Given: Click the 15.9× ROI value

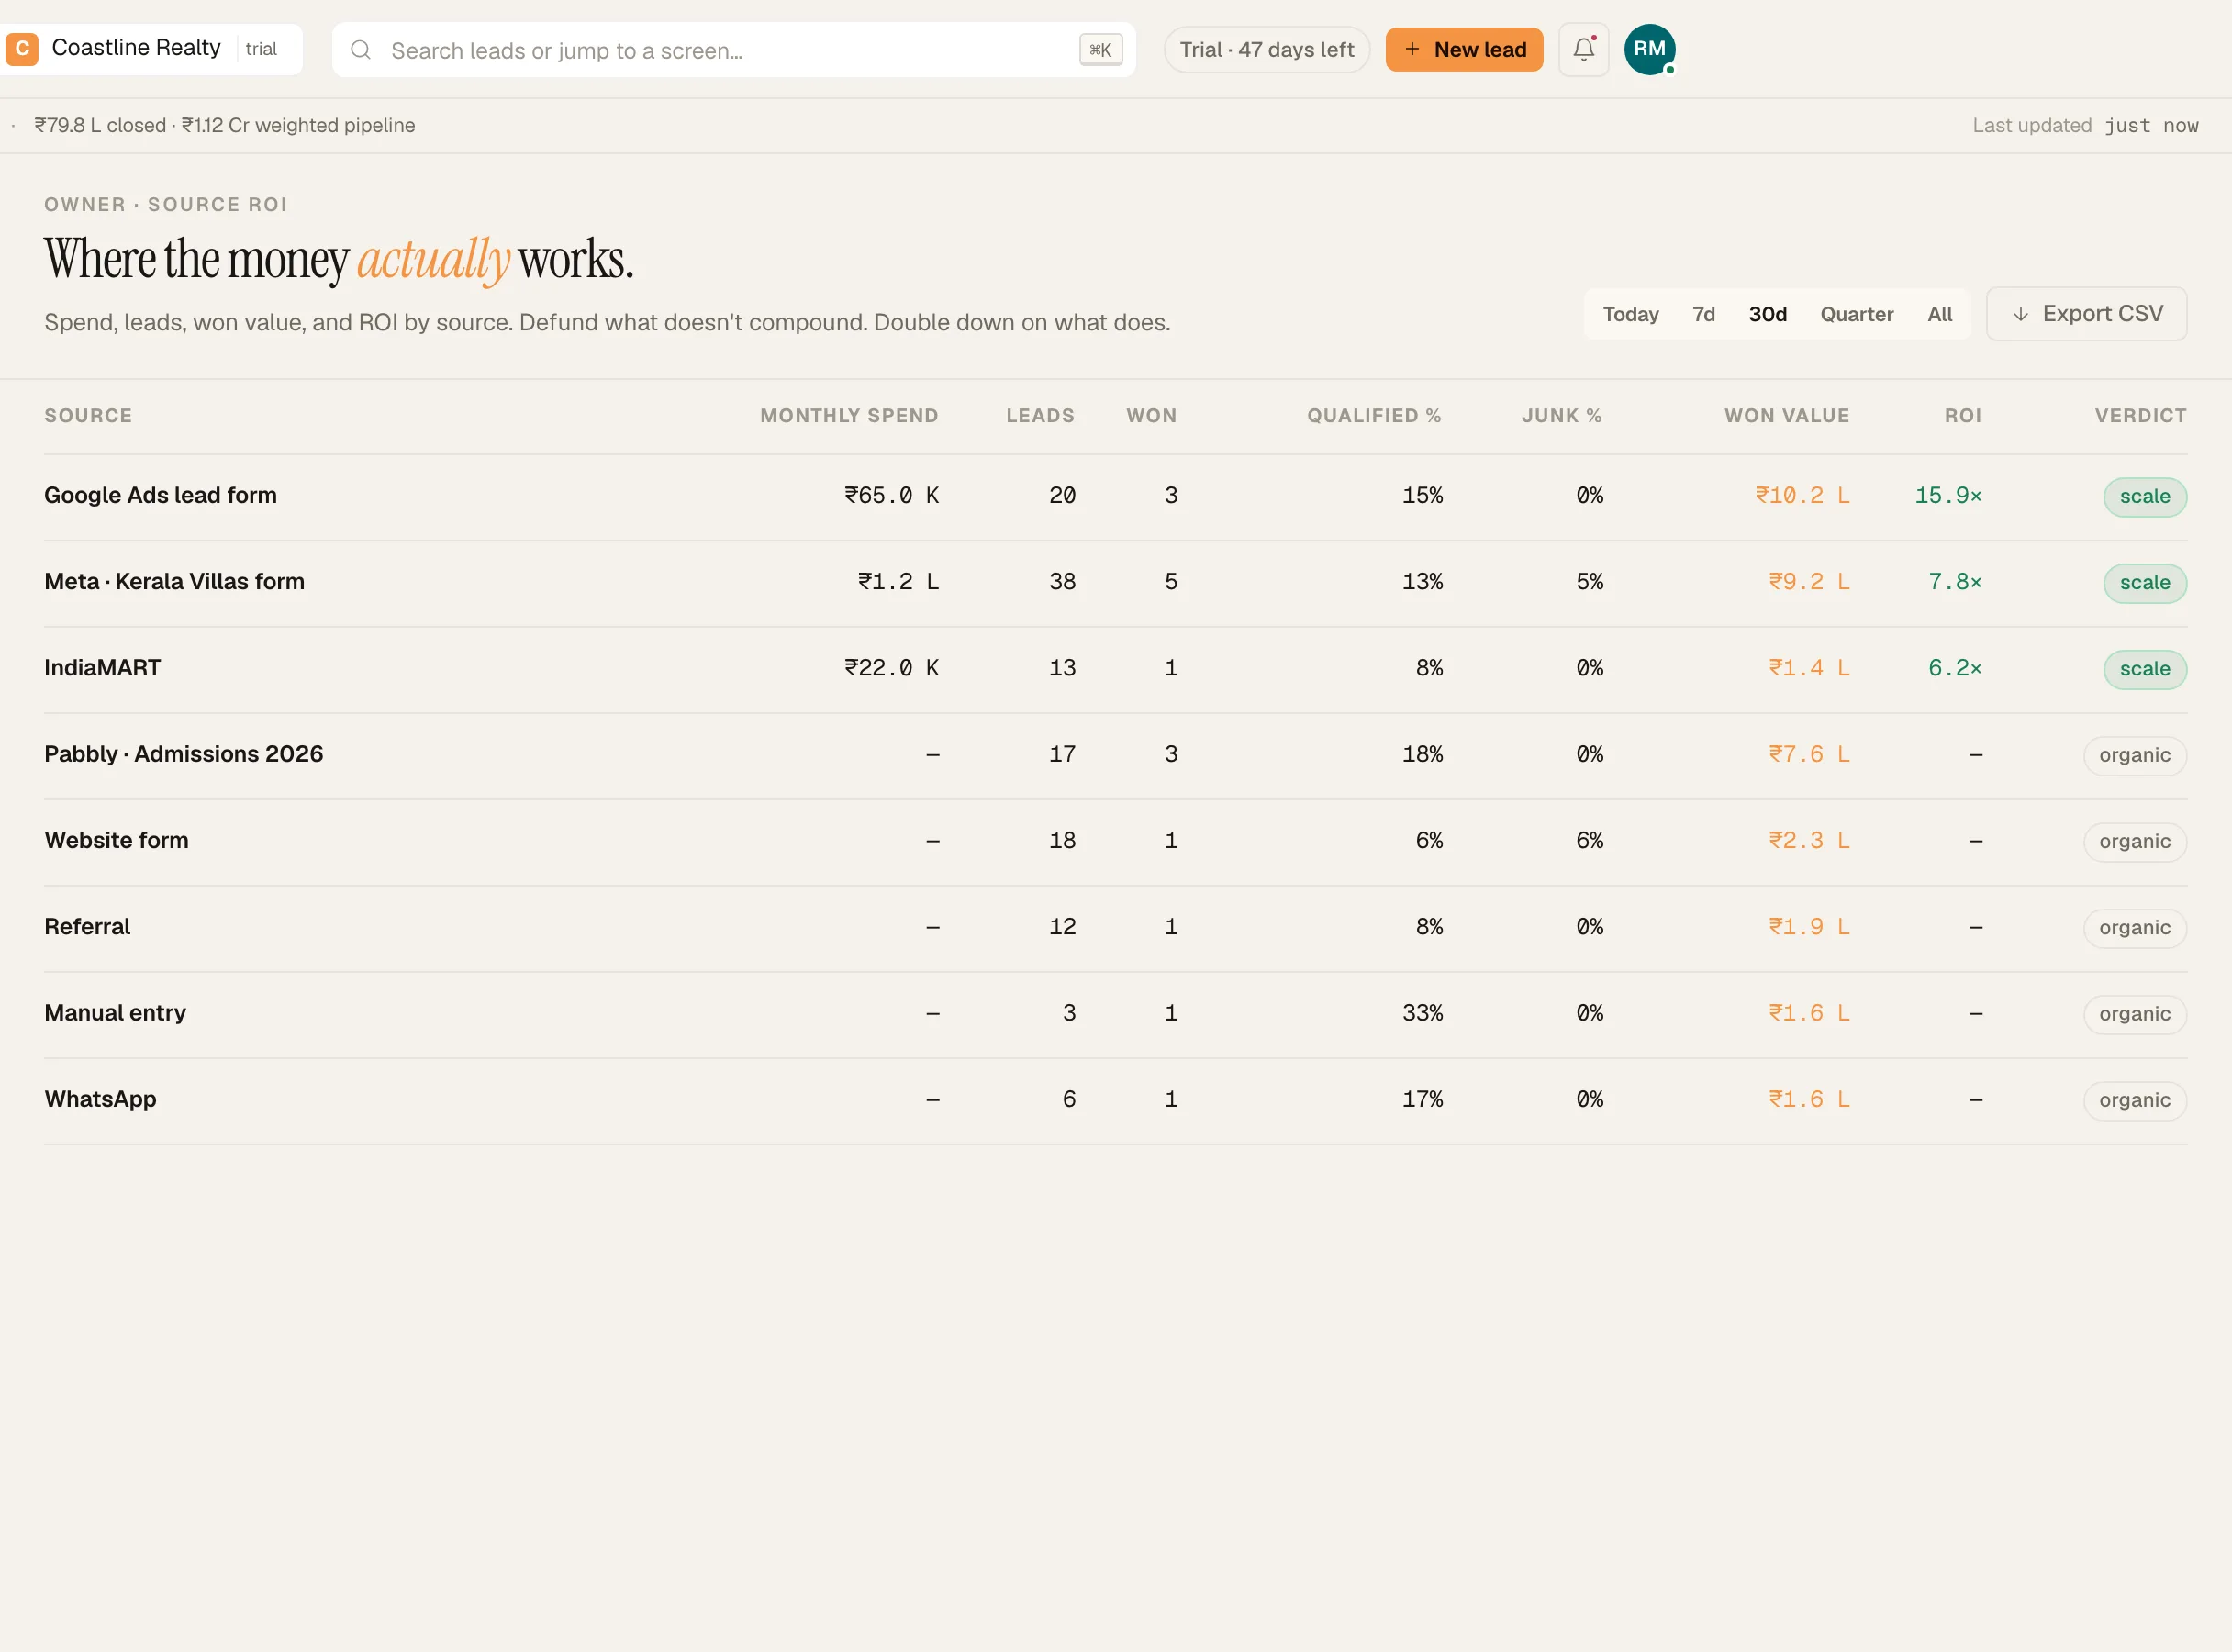Looking at the screenshot, I should click(1947, 496).
